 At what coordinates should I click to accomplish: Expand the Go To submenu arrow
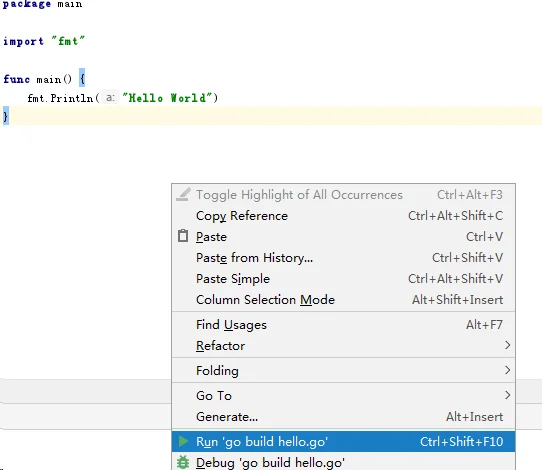pos(507,395)
